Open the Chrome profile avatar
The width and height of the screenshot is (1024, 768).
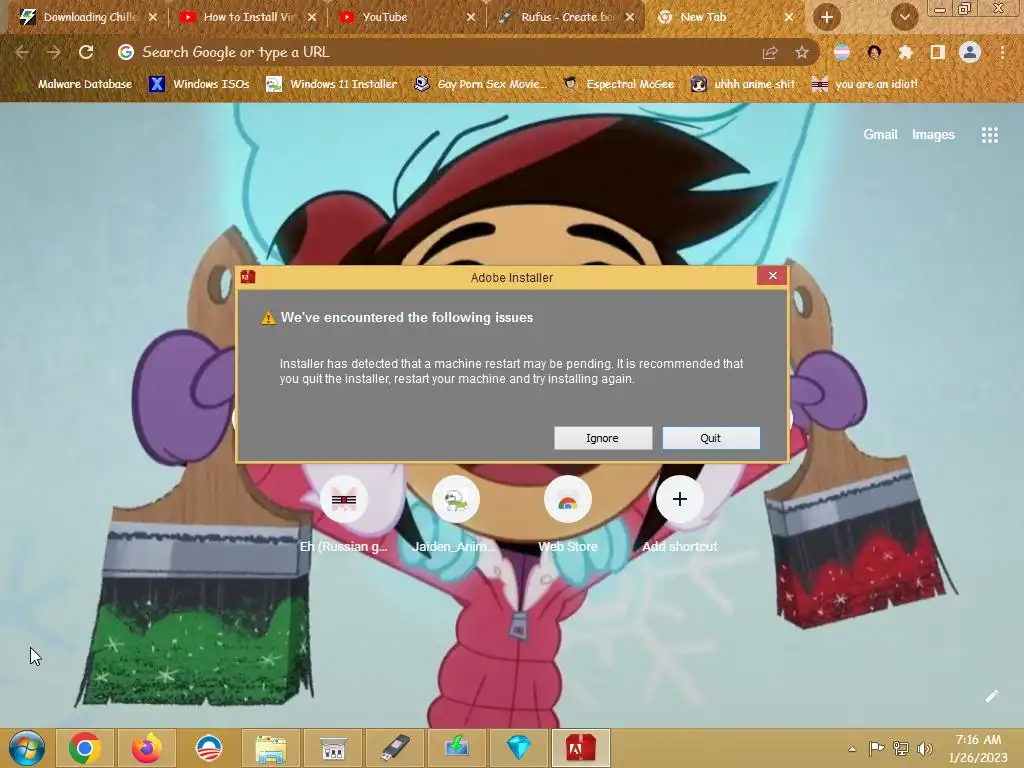970,52
